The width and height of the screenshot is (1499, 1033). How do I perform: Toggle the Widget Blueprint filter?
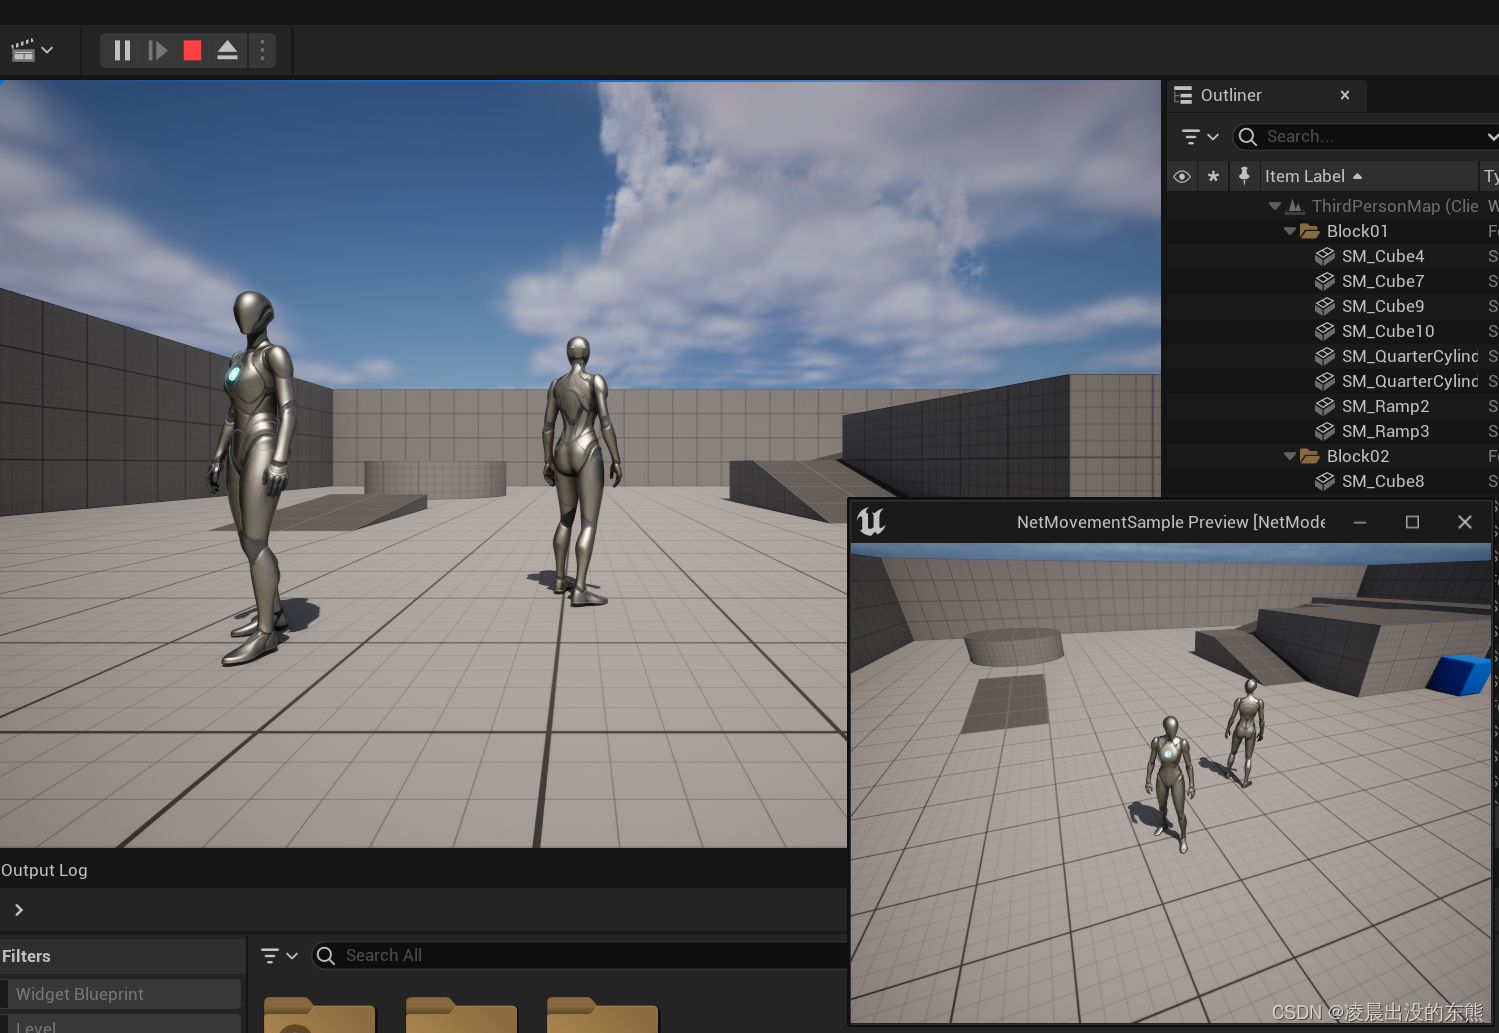coord(122,994)
